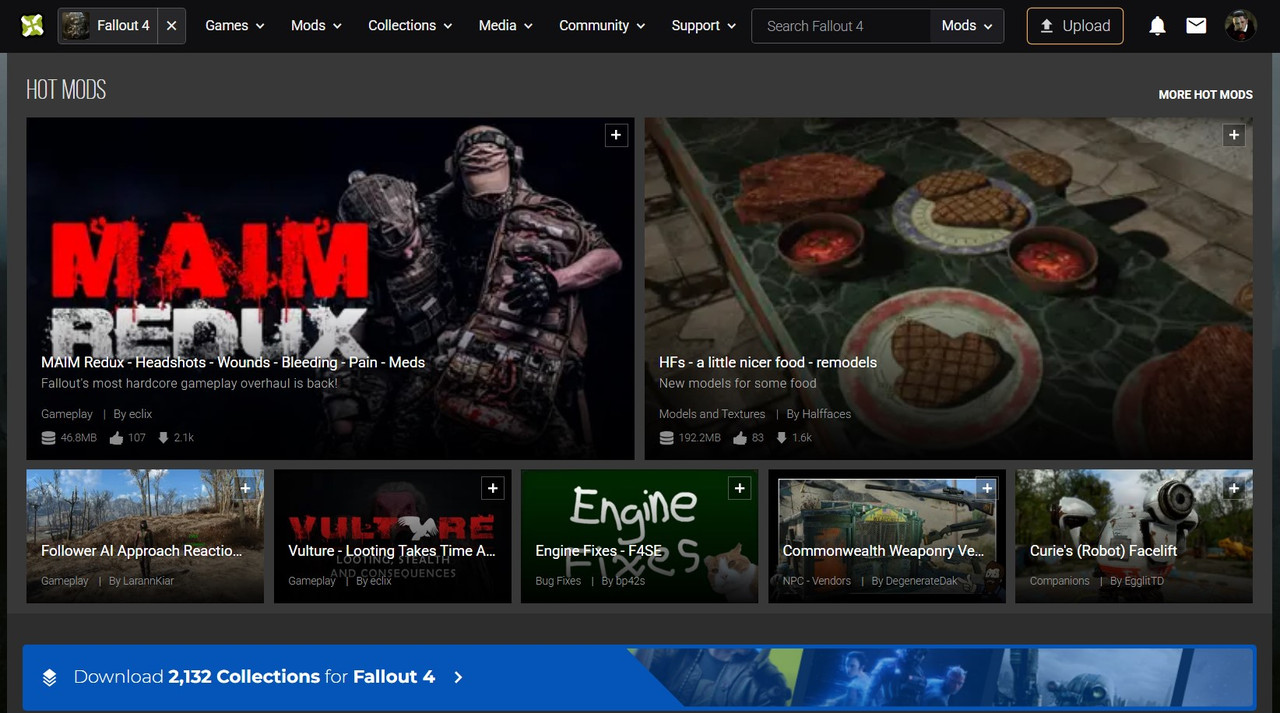Viewport: 1280px width, 713px height.
Task: Click plus icon on Vulture looting card
Action: [492, 488]
